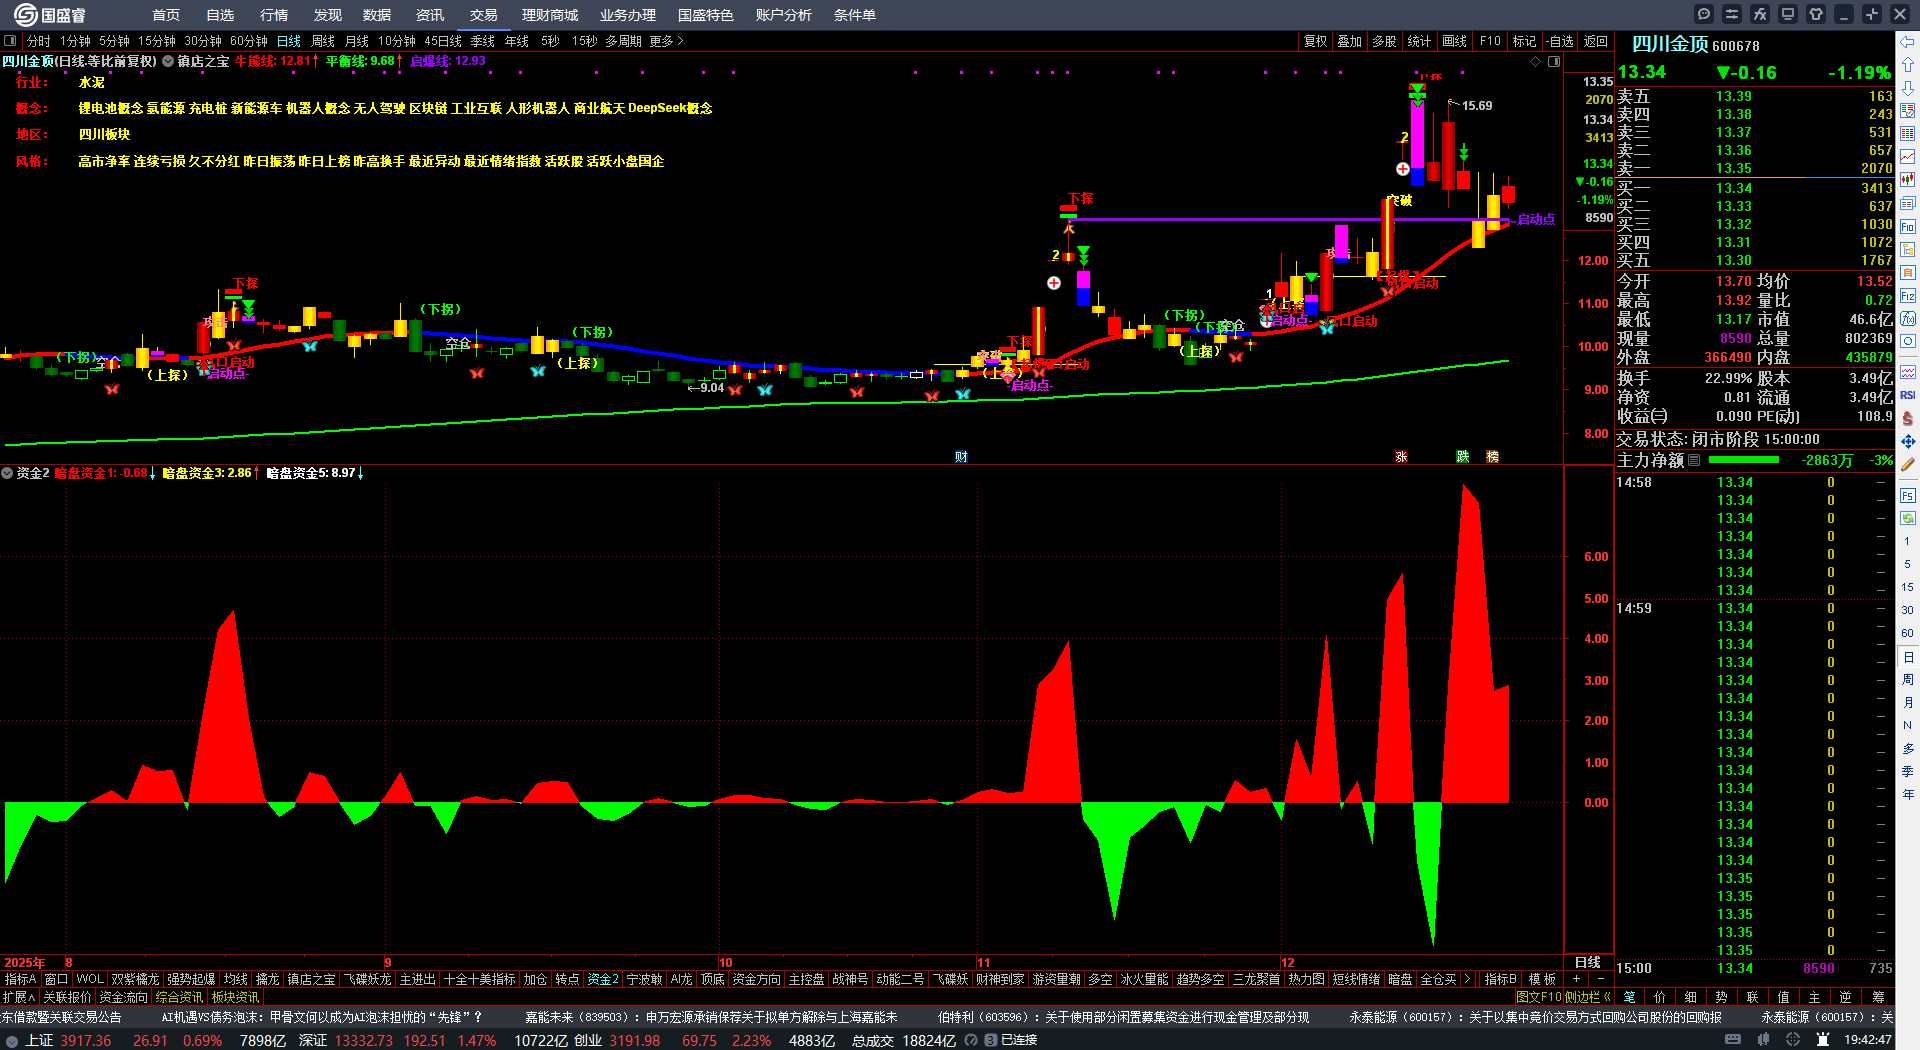Open the f(x) formula sidebar icon
This screenshot has width=1920, height=1050.
point(1908,319)
